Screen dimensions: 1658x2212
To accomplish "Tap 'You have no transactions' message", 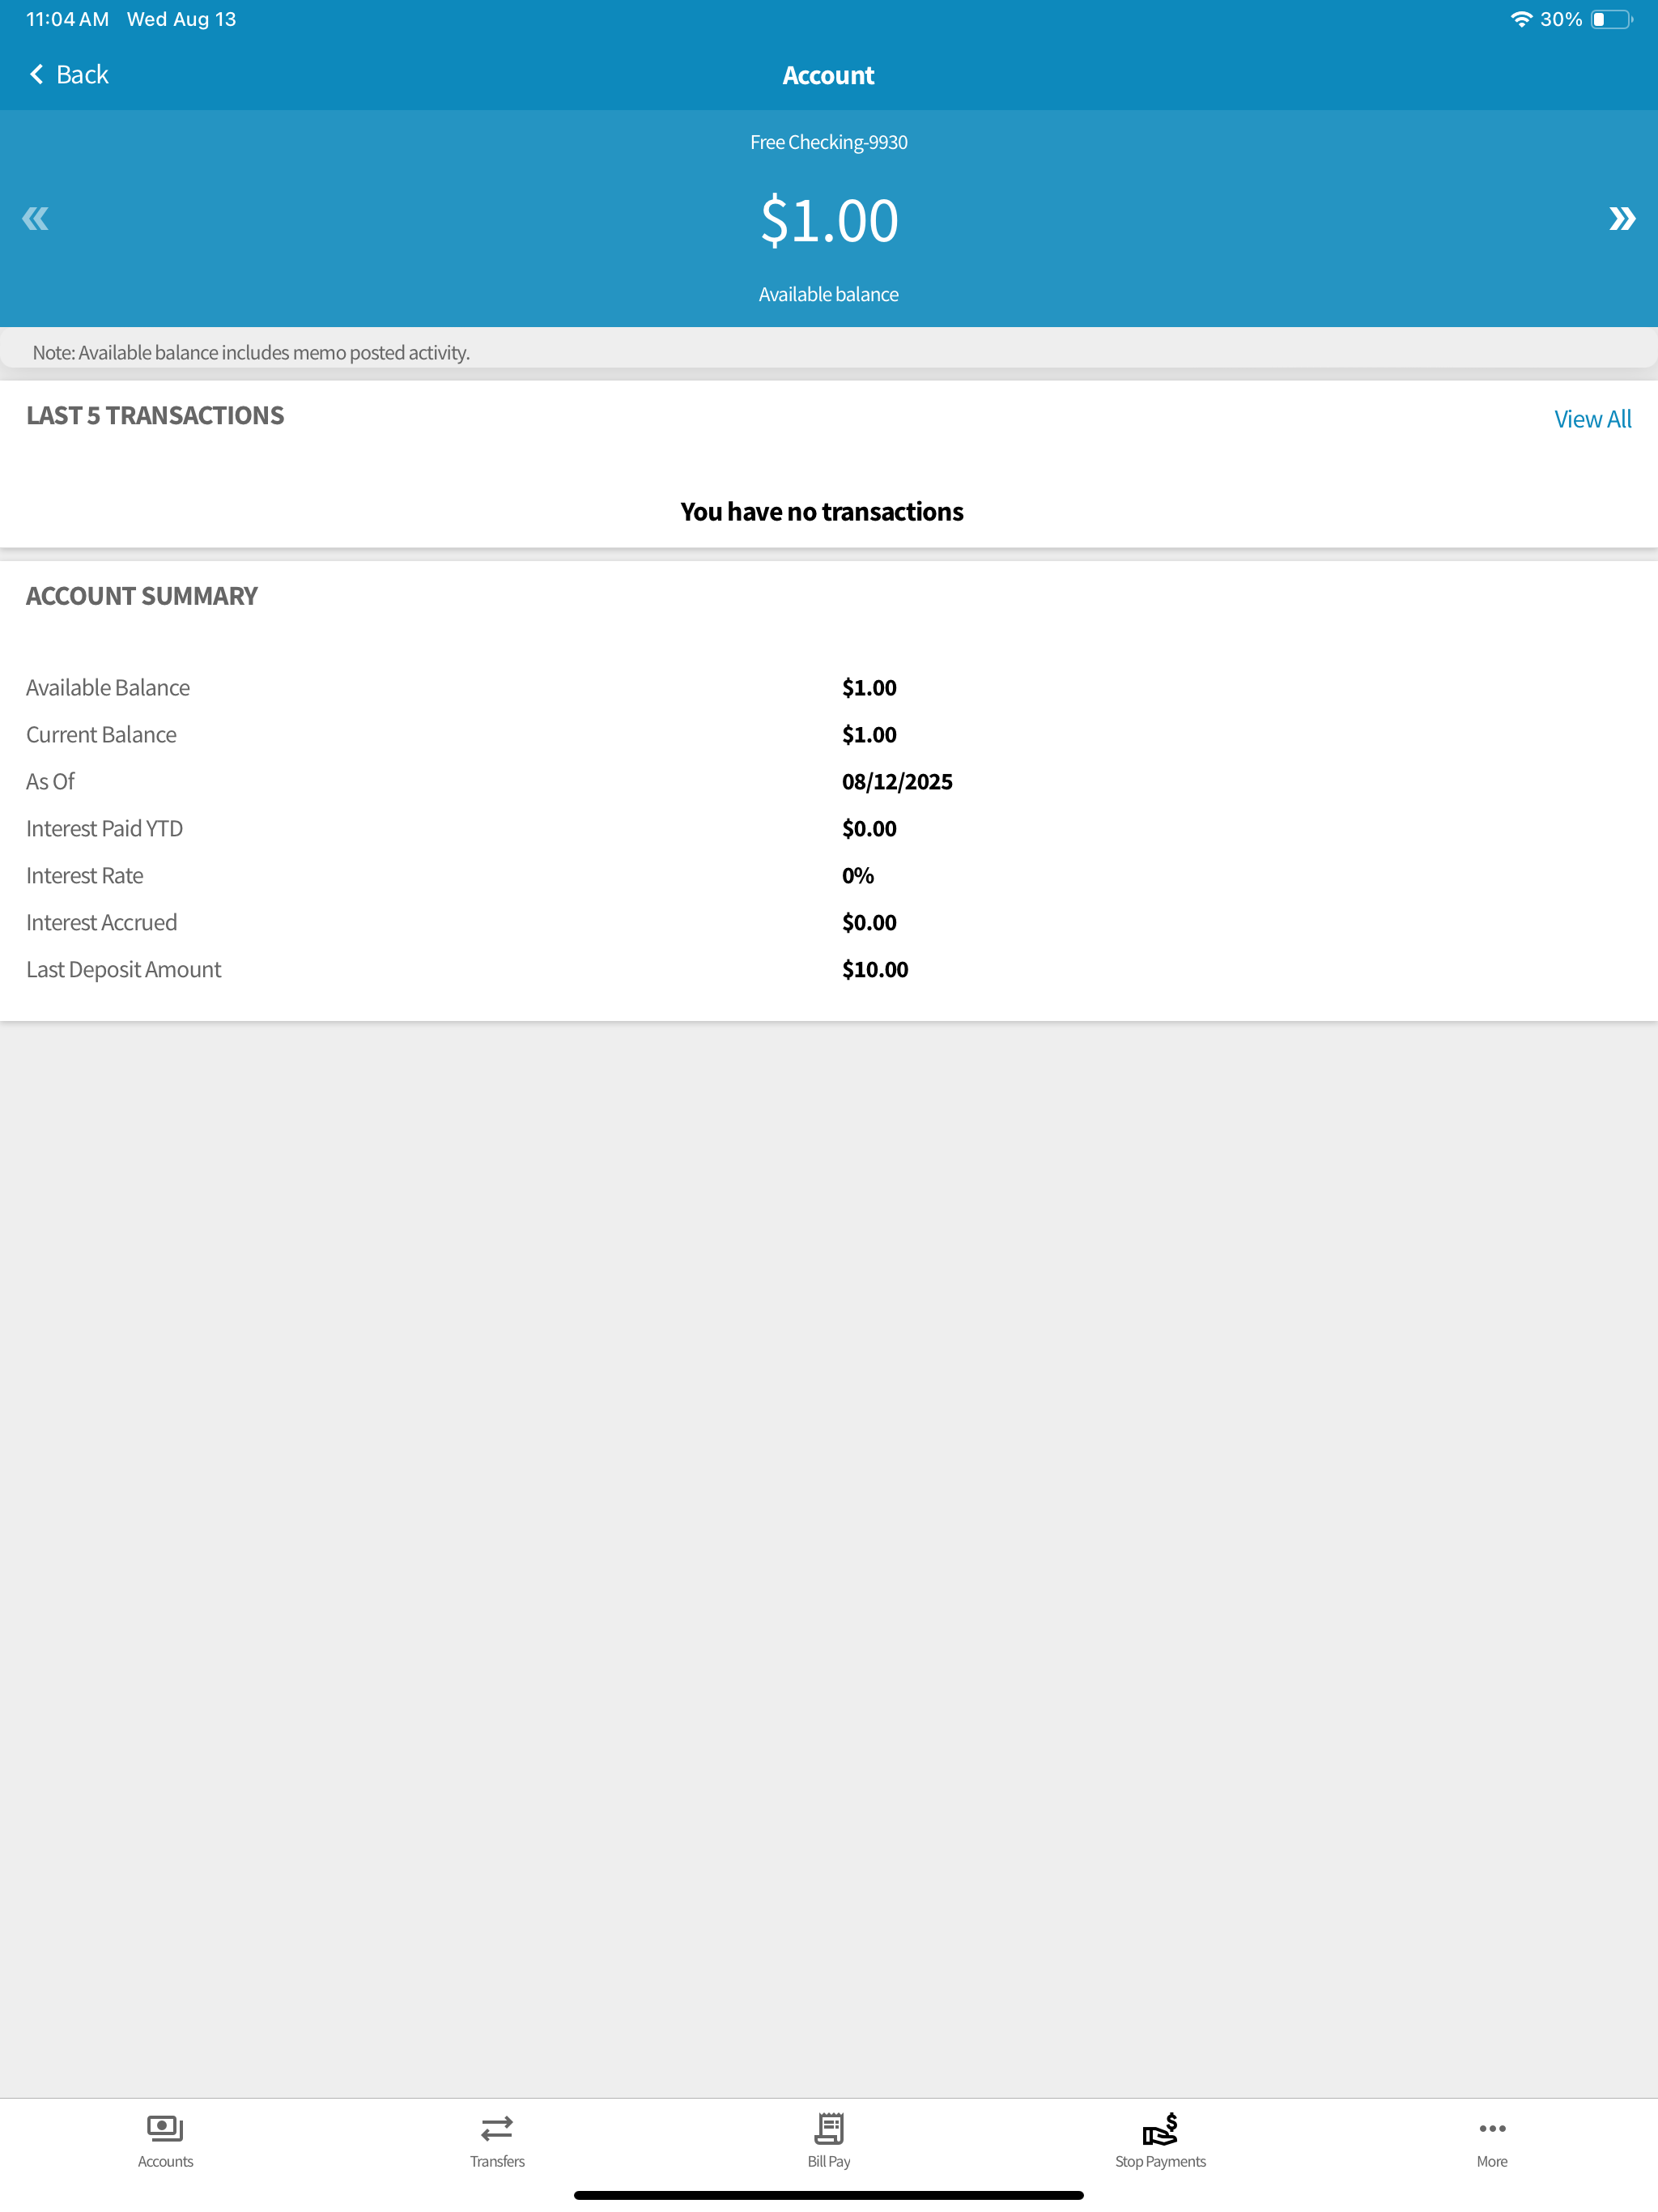I will pos(822,512).
